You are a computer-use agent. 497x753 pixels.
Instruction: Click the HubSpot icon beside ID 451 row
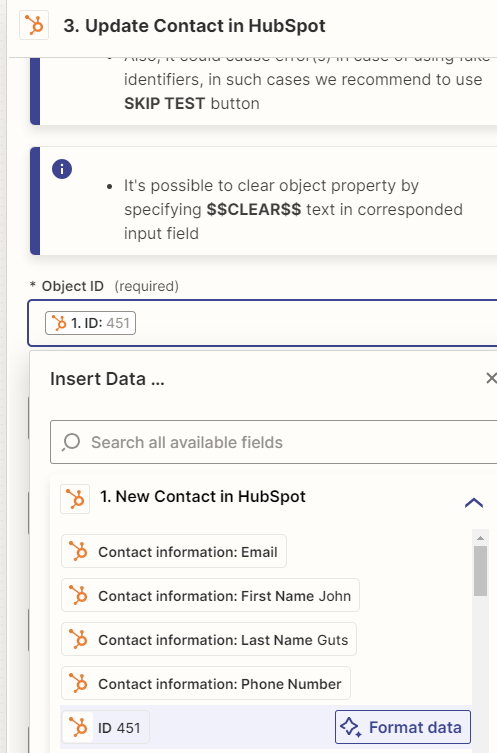click(78, 727)
